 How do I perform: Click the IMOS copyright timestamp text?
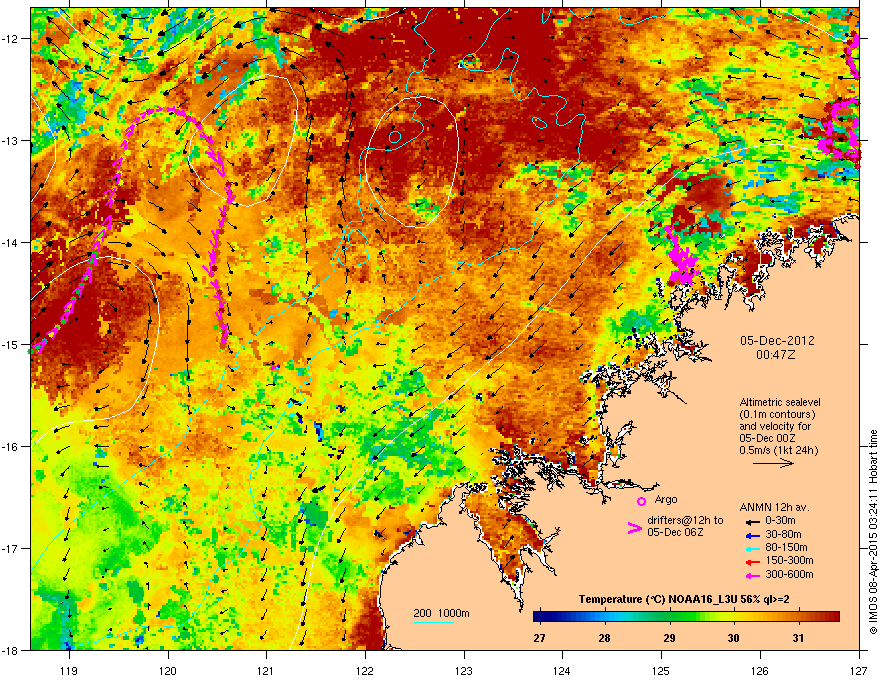pos(873,532)
